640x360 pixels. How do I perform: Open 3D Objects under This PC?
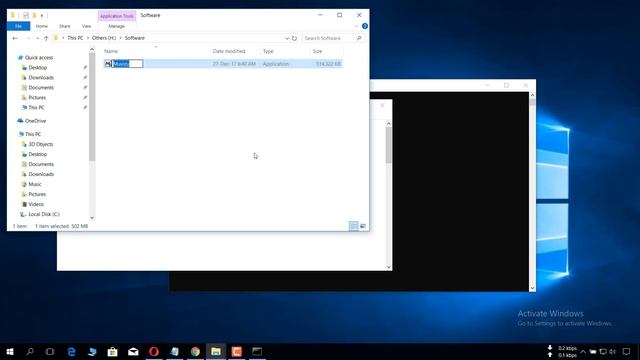(40, 144)
